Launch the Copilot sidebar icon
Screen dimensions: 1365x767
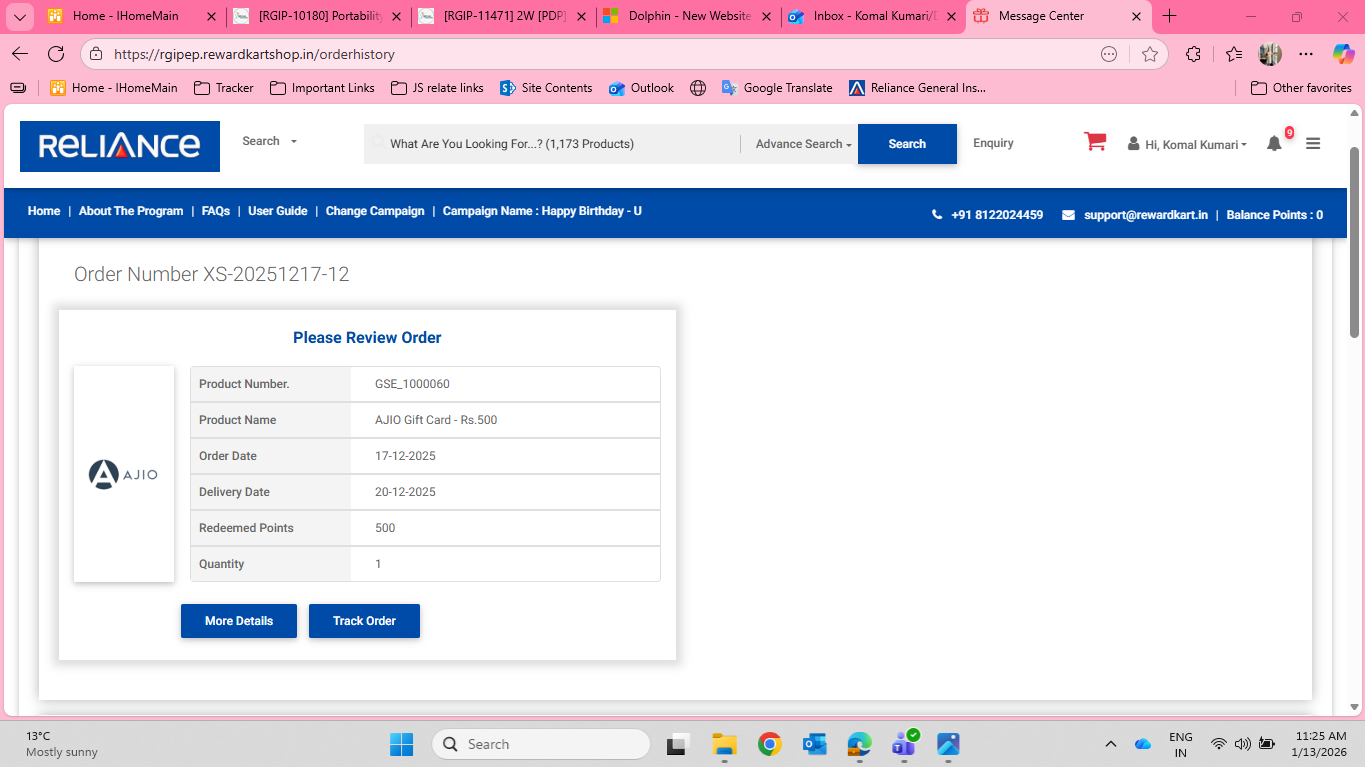[1343, 54]
